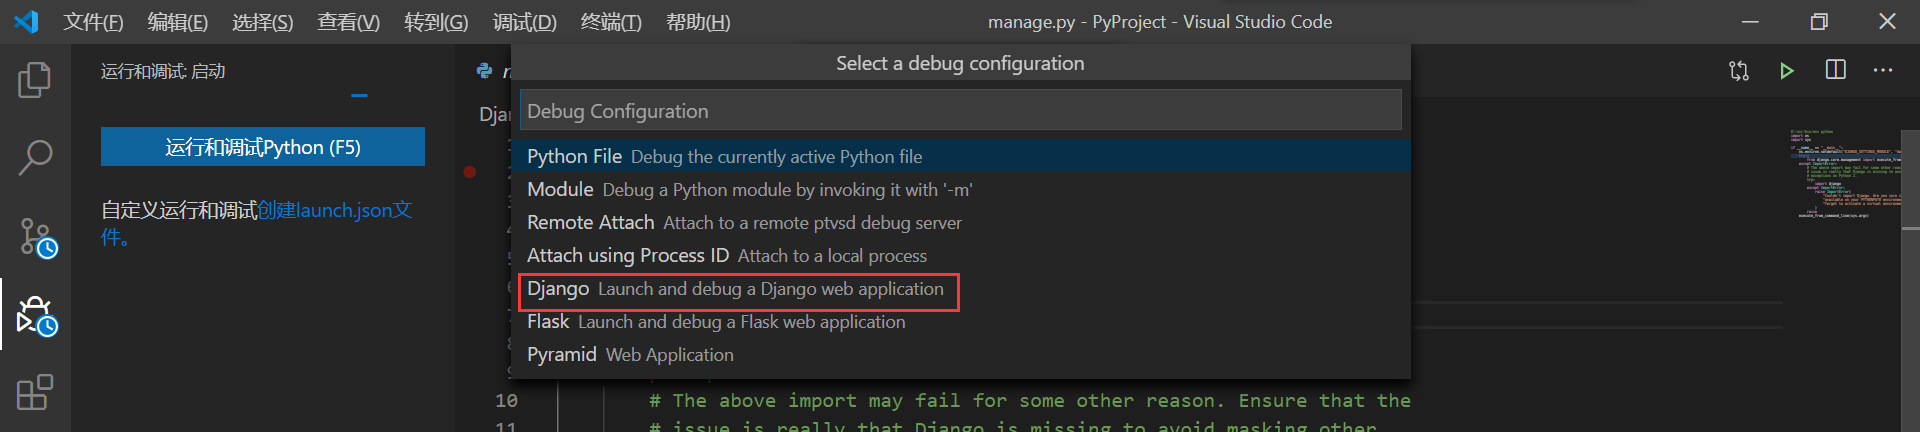This screenshot has width=1920, height=432.
Task: Select Attach using Process ID option
Action: pos(961,255)
